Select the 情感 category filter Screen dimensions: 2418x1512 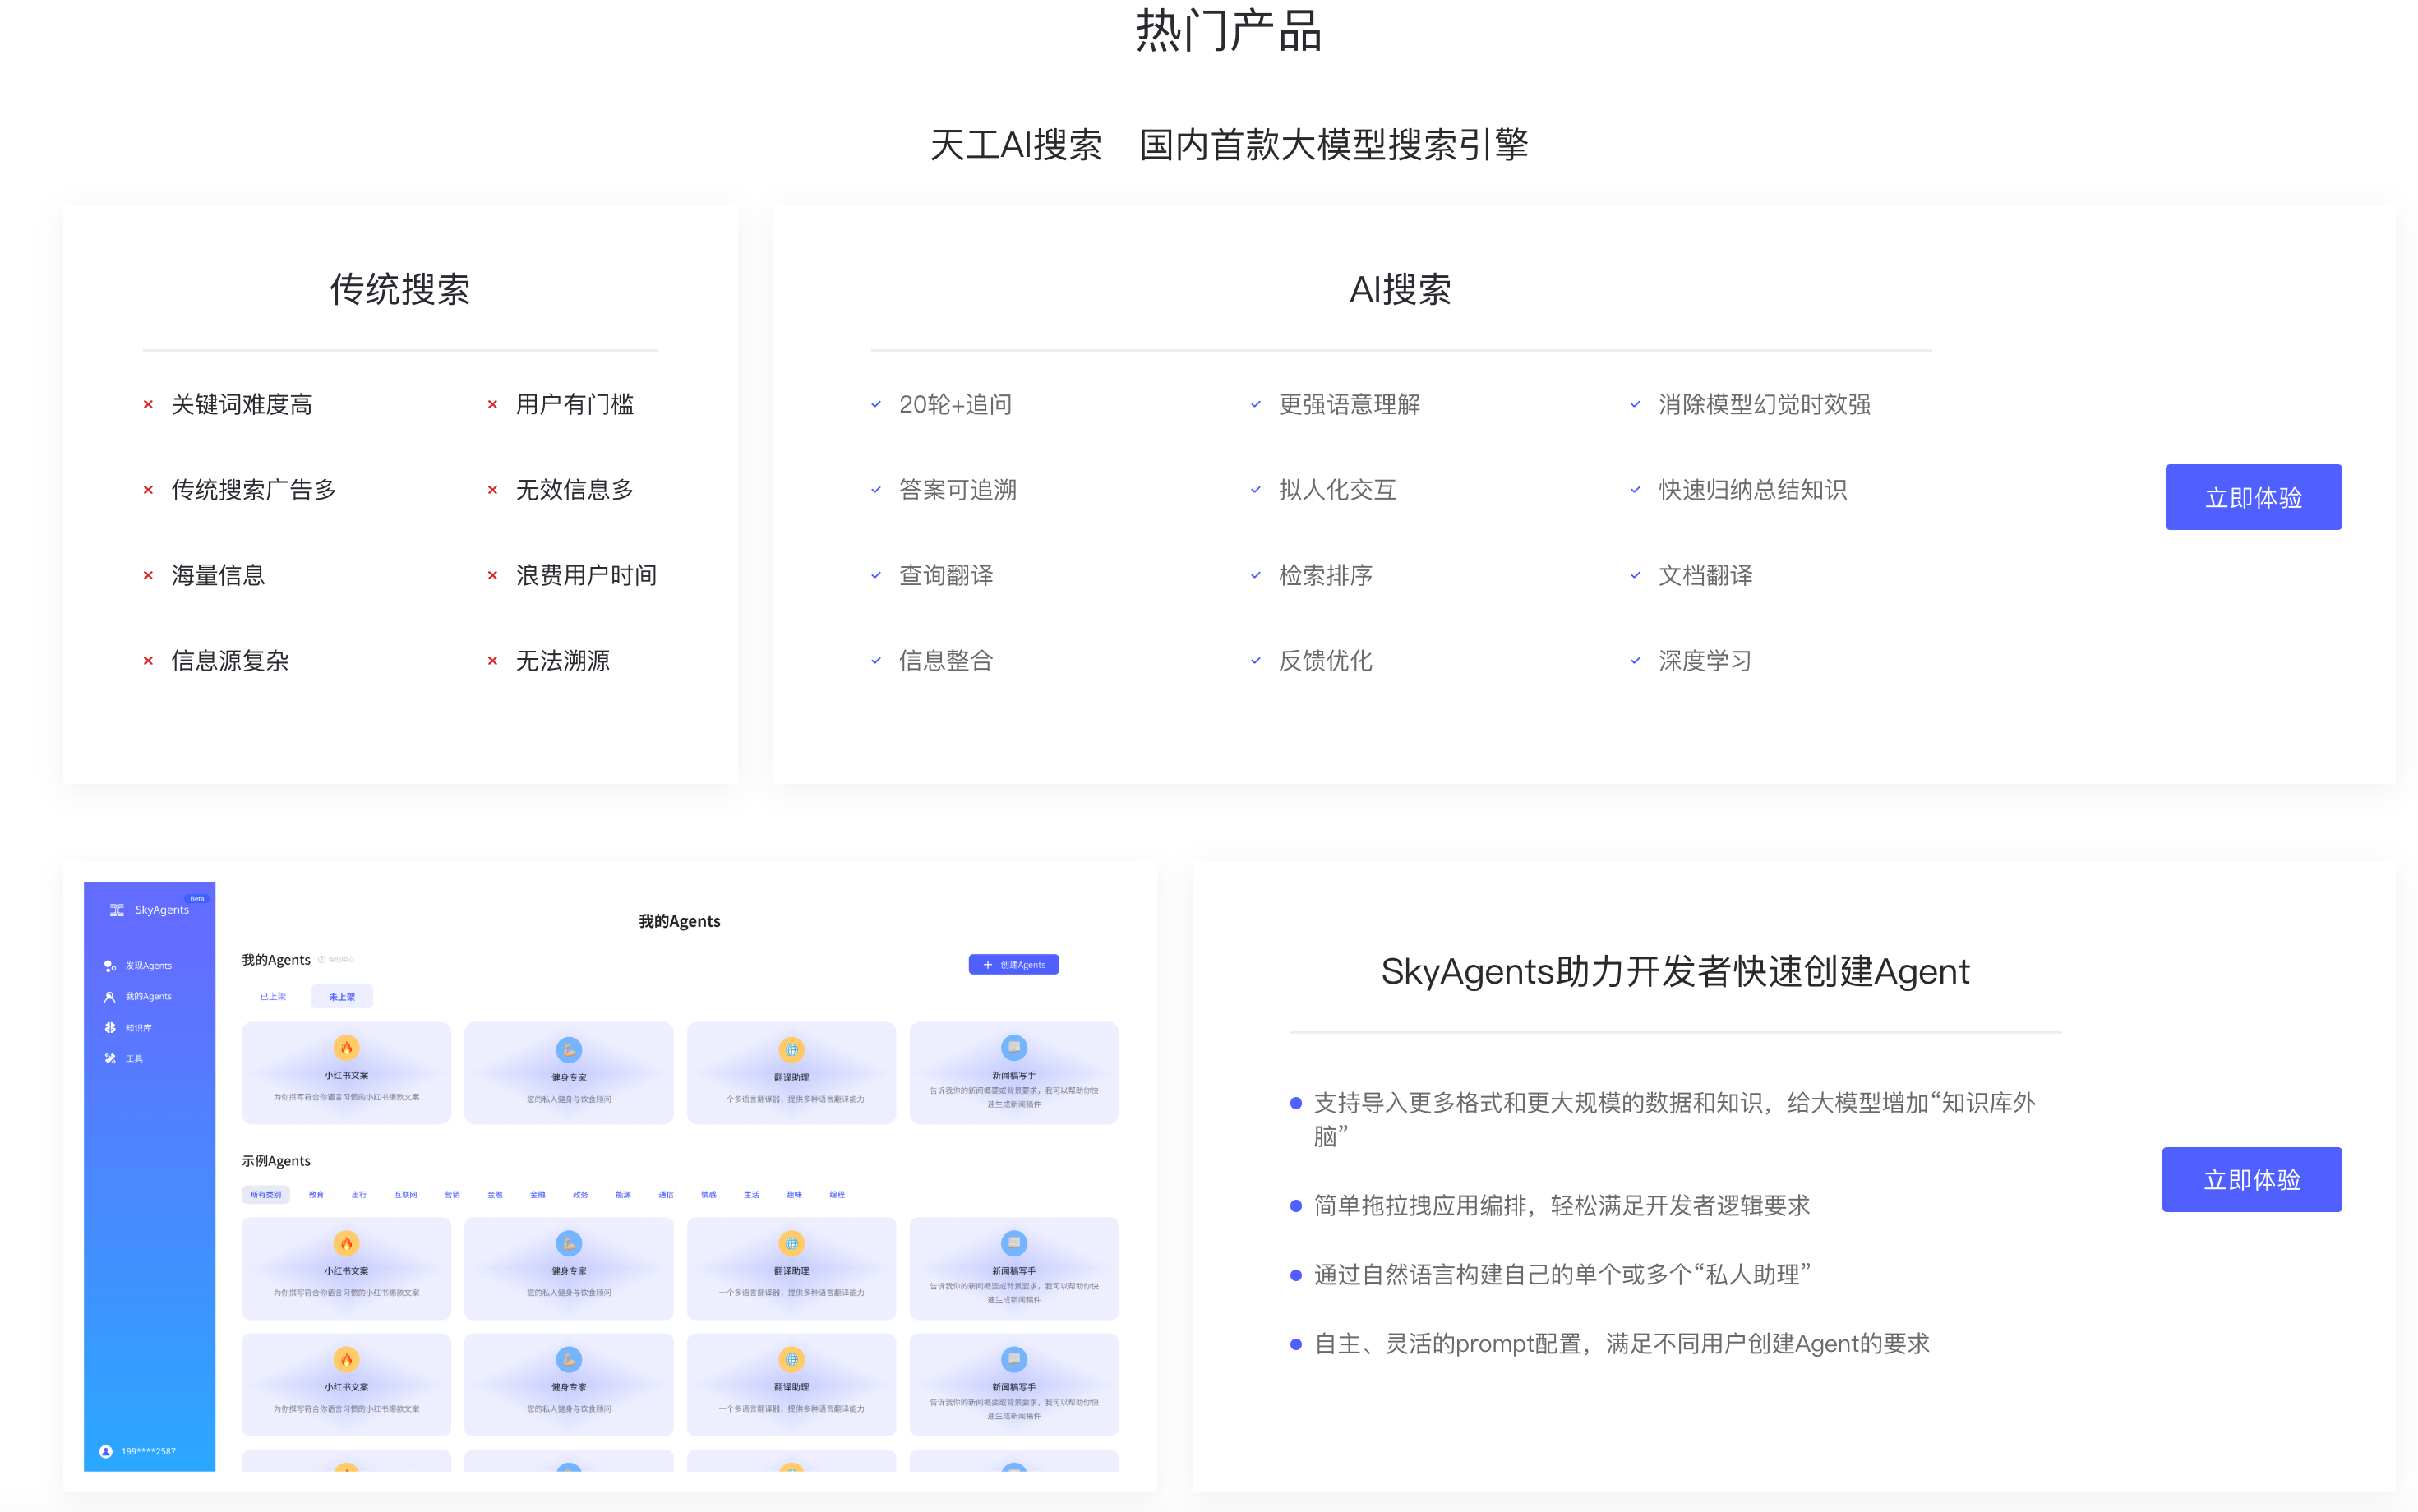(x=709, y=1195)
